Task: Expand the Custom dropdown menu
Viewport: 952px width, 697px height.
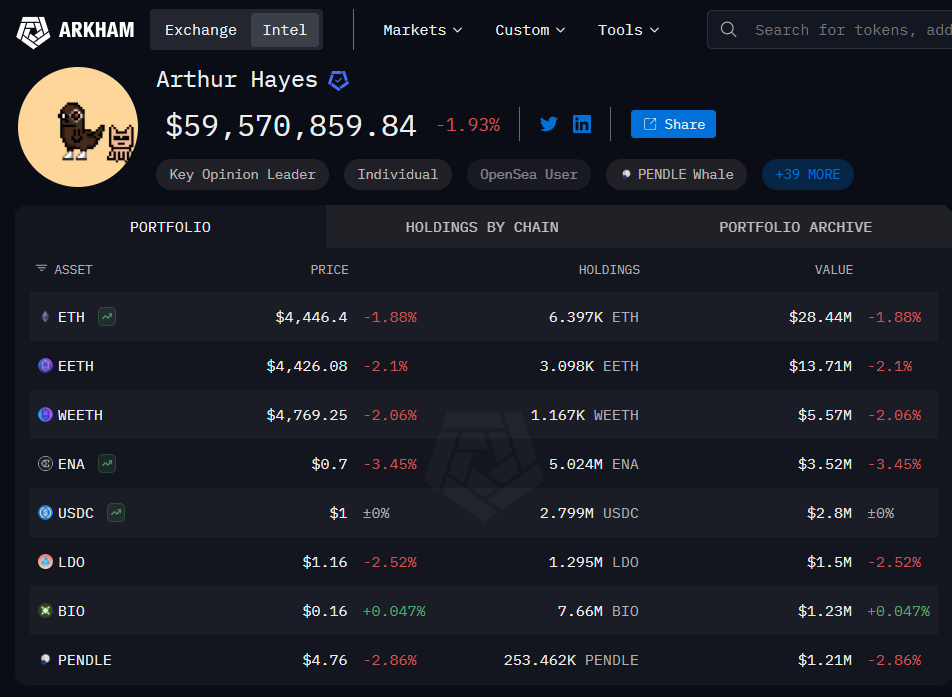Action: coord(530,30)
